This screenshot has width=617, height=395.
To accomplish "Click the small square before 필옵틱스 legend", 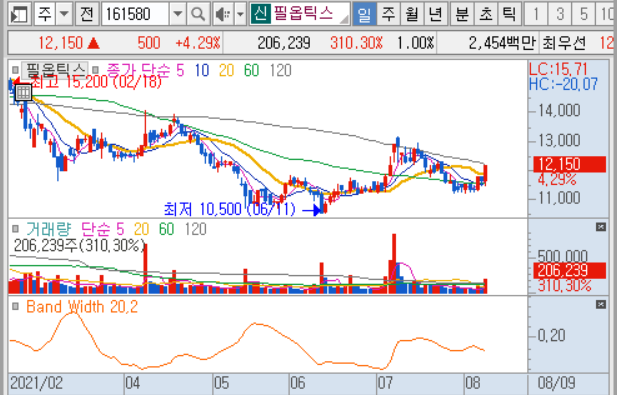I will [15, 70].
